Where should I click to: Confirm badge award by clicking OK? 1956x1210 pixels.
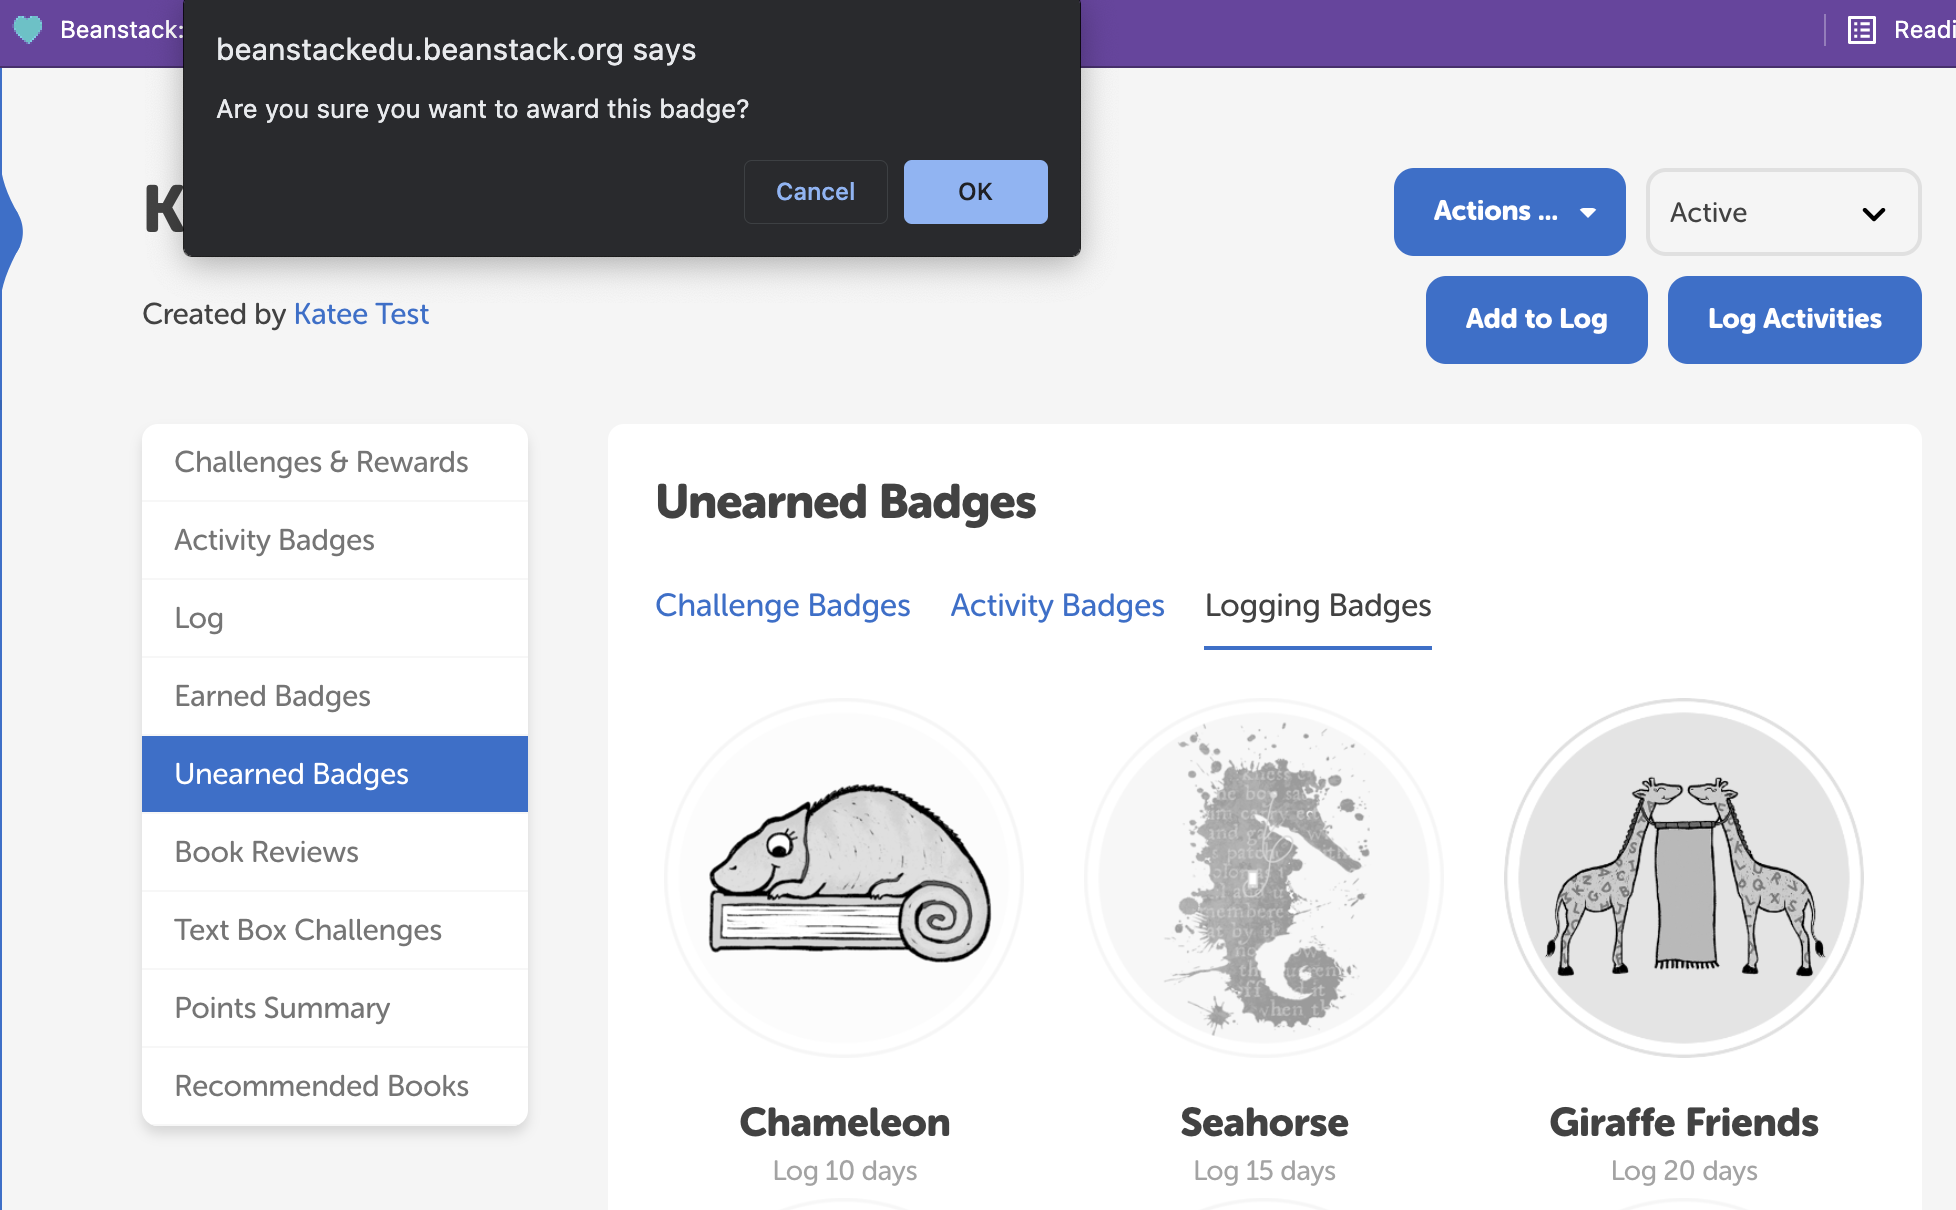tap(975, 191)
